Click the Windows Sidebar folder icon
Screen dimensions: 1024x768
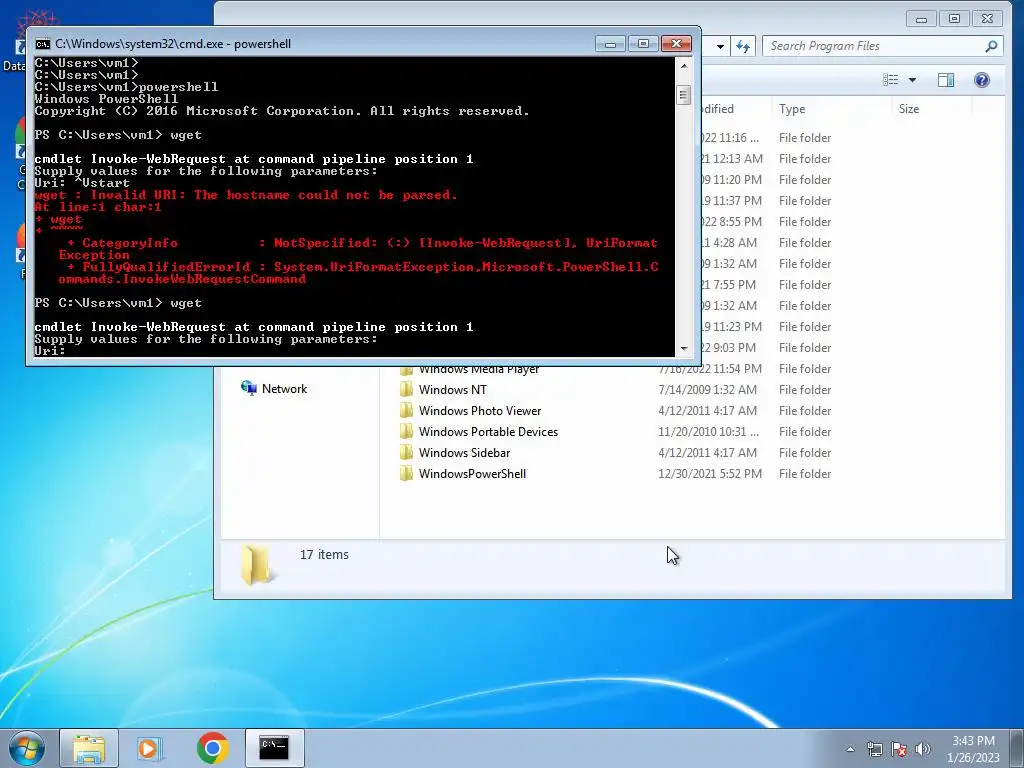[406, 453]
